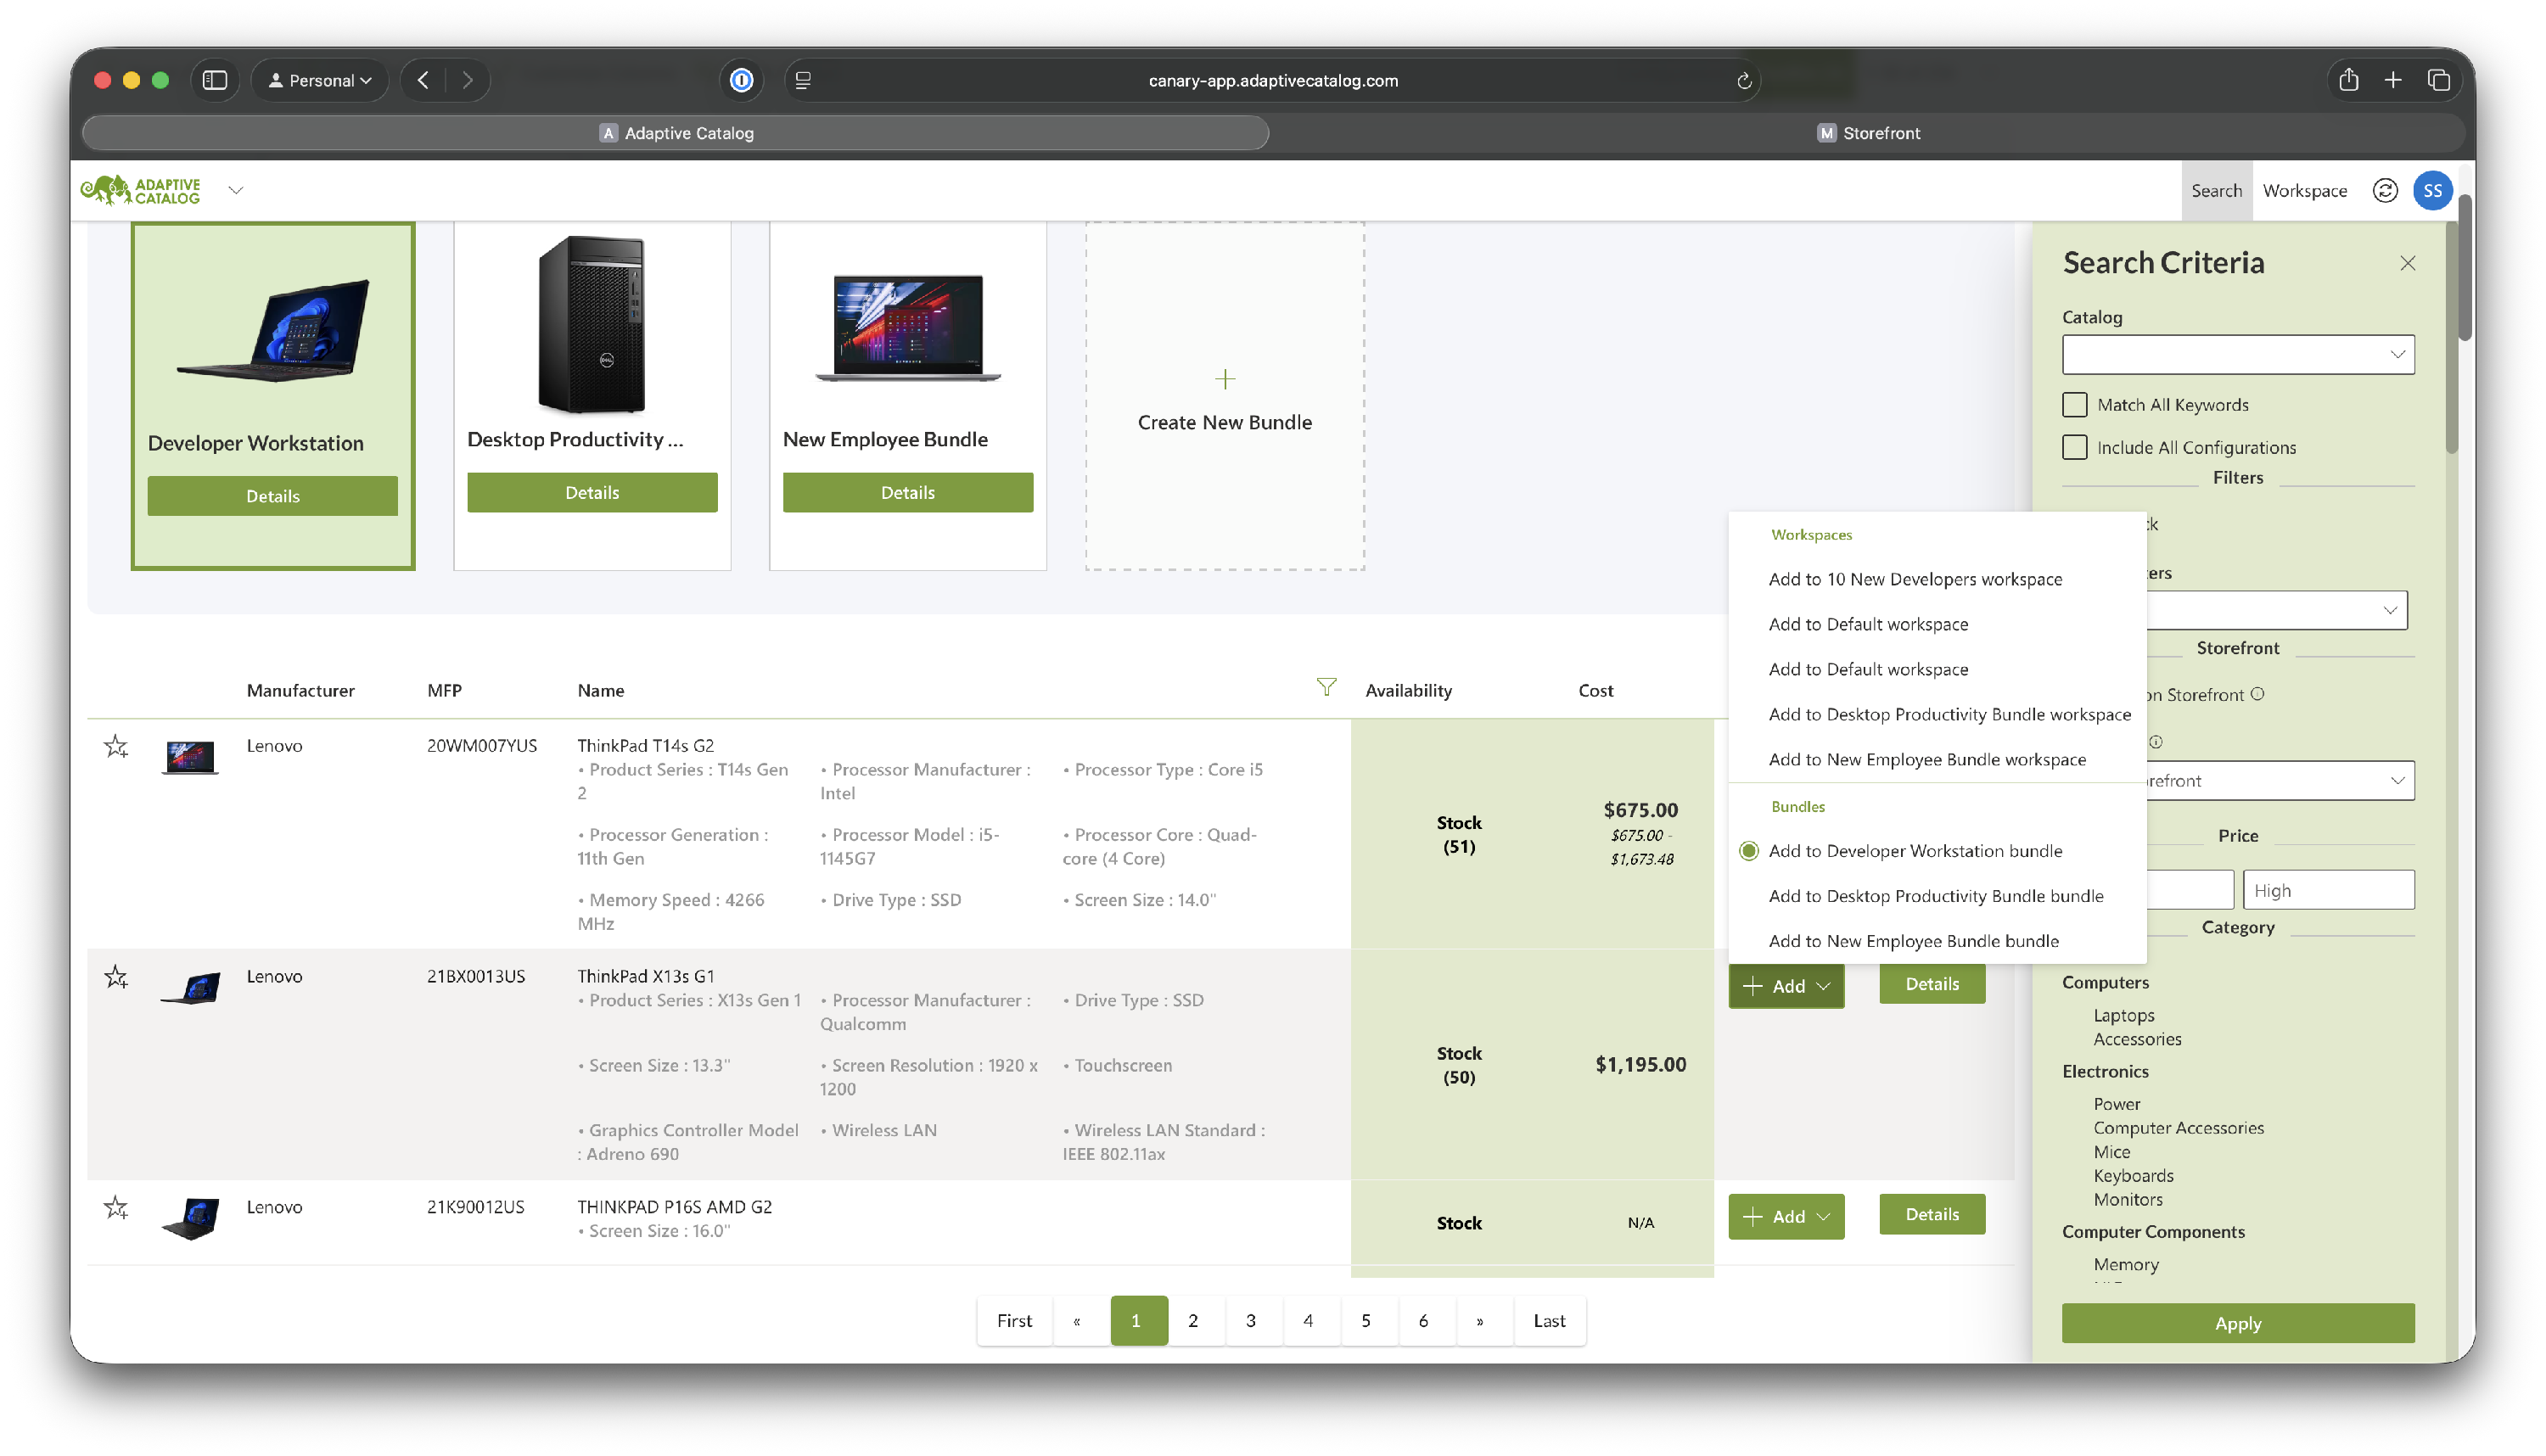Open the Catalog dropdown
Image resolution: width=2546 pixels, height=1456 pixels.
tap(2237, 355)
